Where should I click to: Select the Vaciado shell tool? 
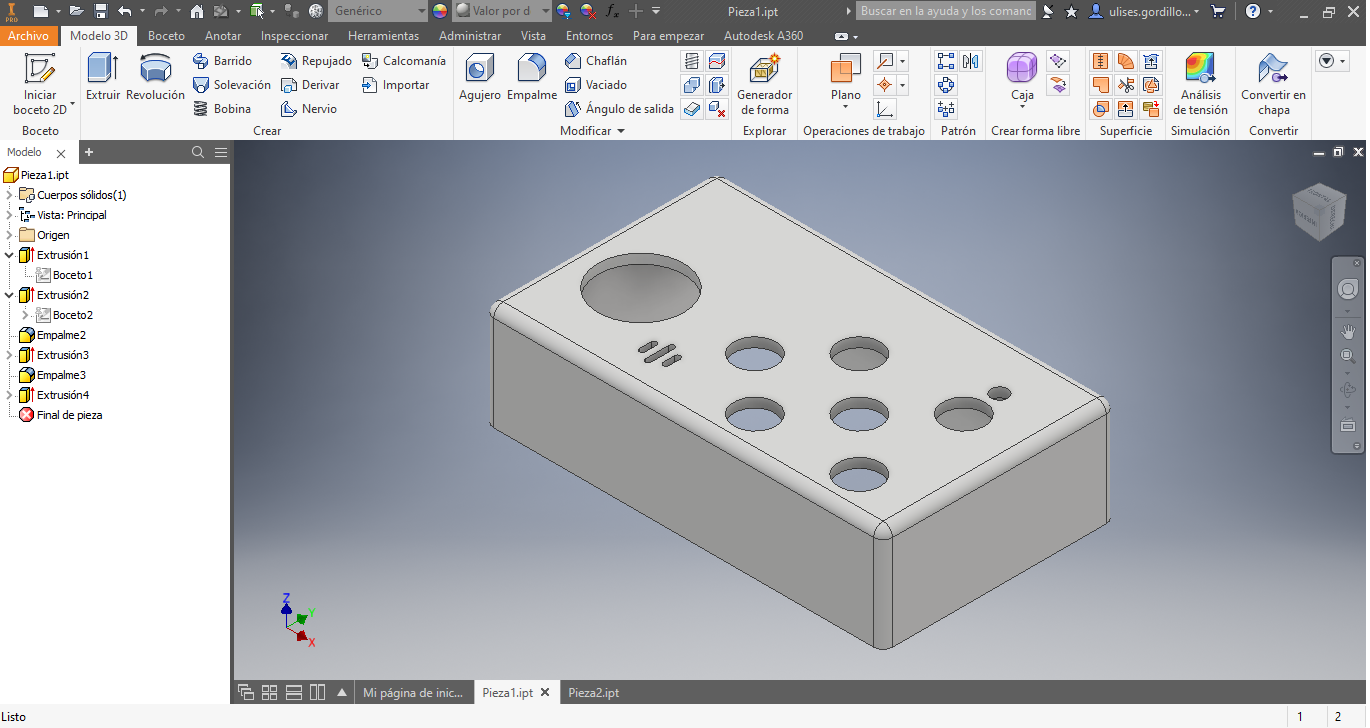click(596, 85)
